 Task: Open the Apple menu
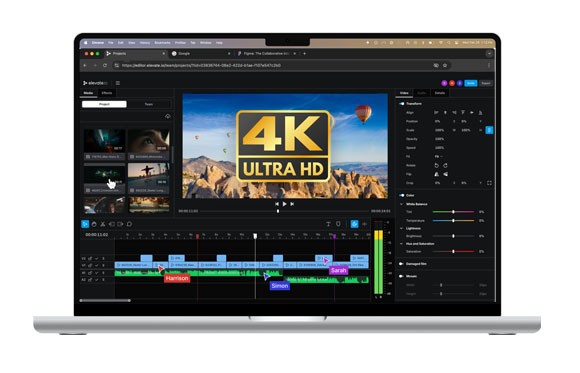click(x=86, y=43)
